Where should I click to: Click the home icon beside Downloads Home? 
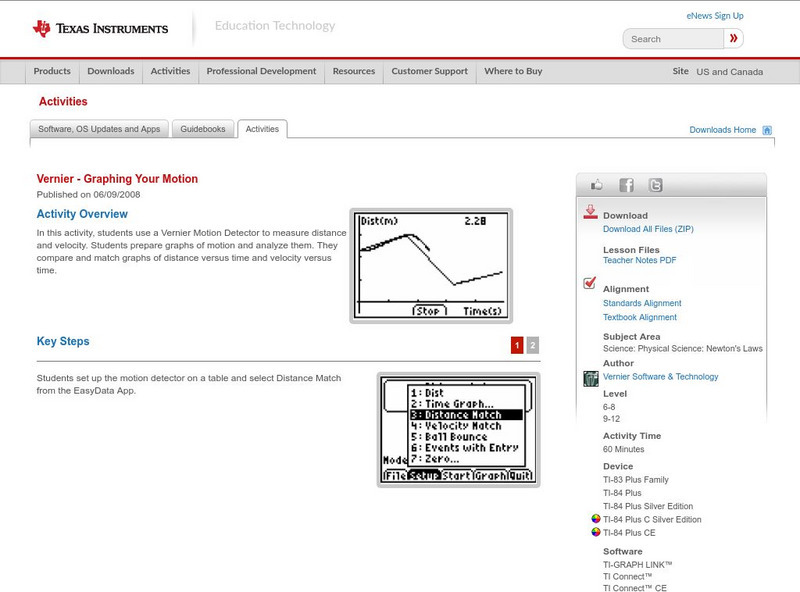767,130
